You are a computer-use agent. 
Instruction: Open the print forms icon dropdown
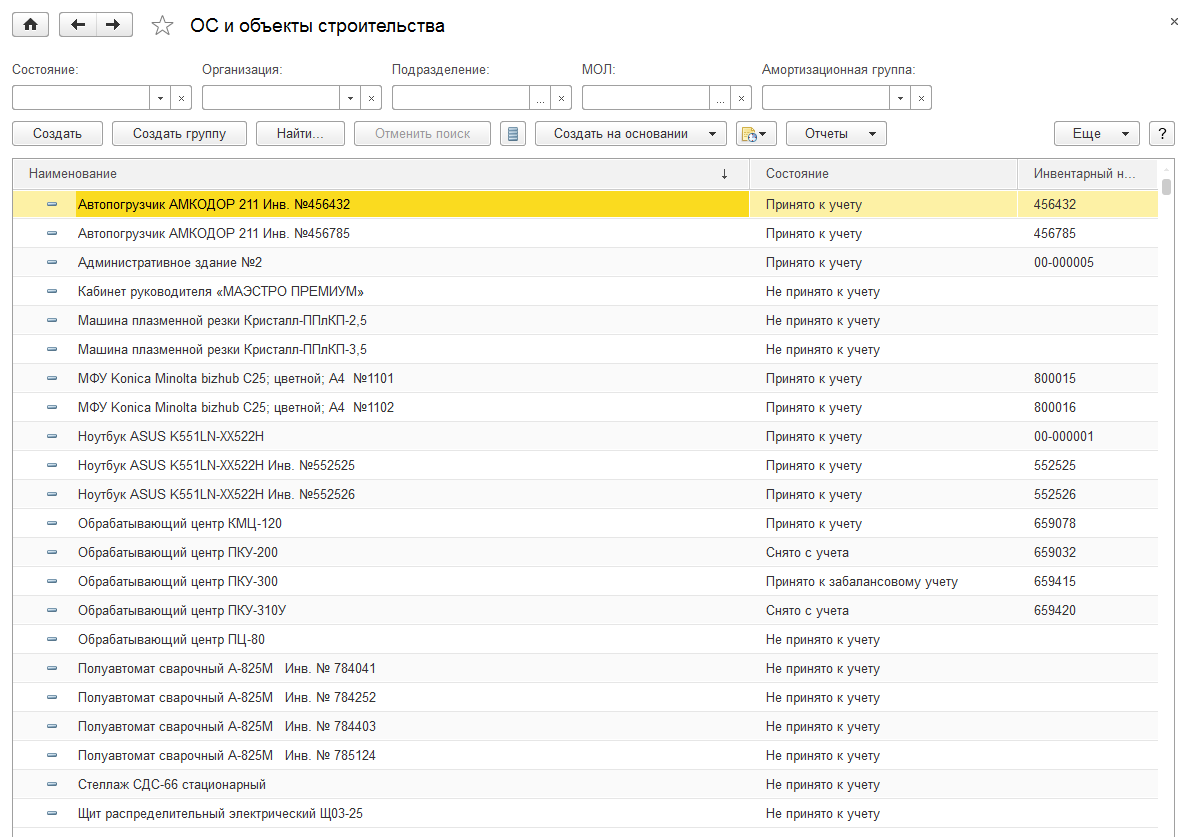point(756,134)
